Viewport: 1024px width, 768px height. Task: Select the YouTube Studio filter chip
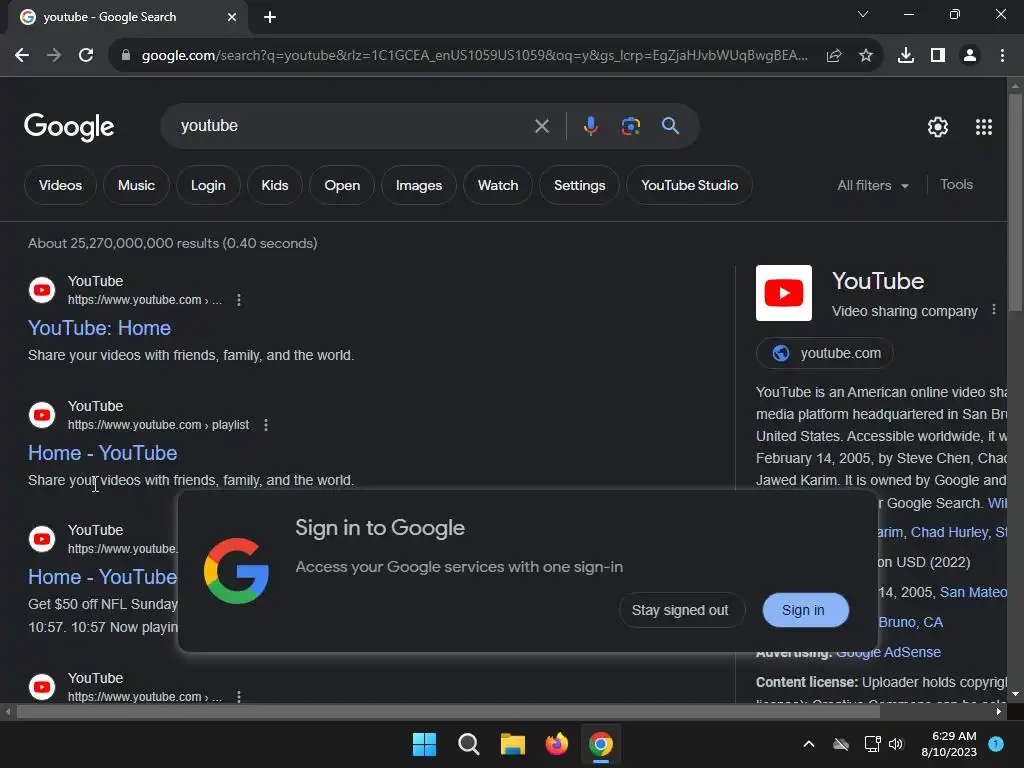[690, 185]
